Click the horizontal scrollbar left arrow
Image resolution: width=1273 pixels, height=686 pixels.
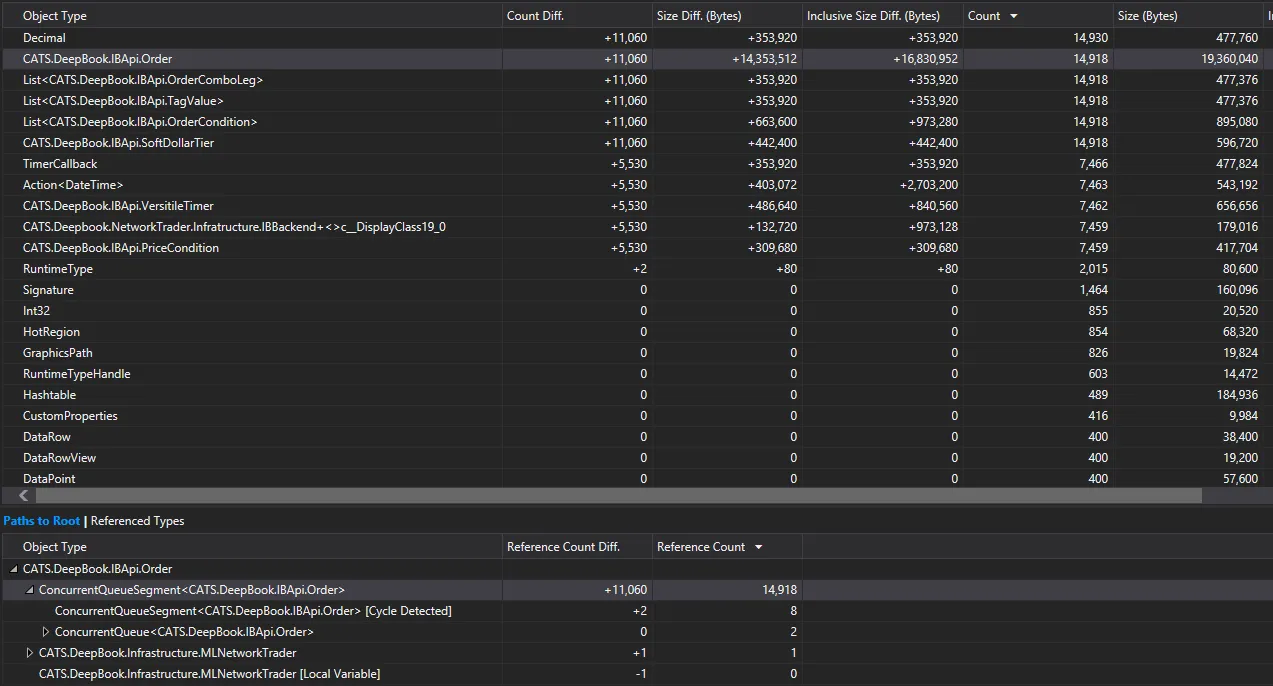click(25, 496)
